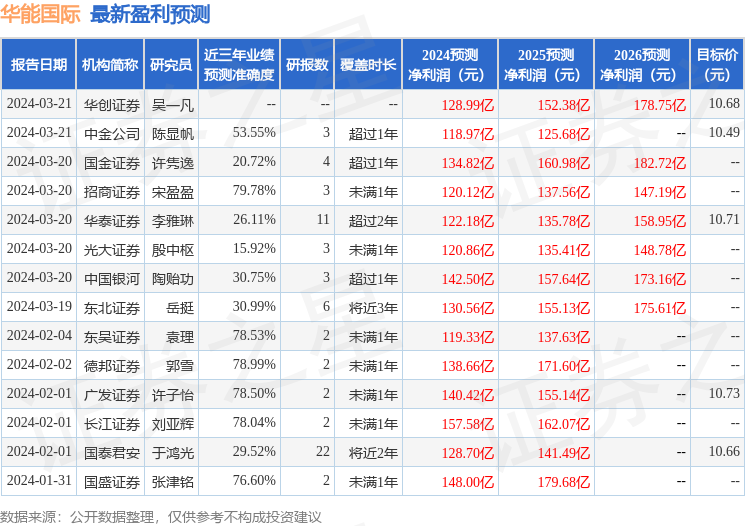The height and width of the screenshot is (526, 745).
Task: Click 长江证券 institution cell
Action: pos(112,424)
